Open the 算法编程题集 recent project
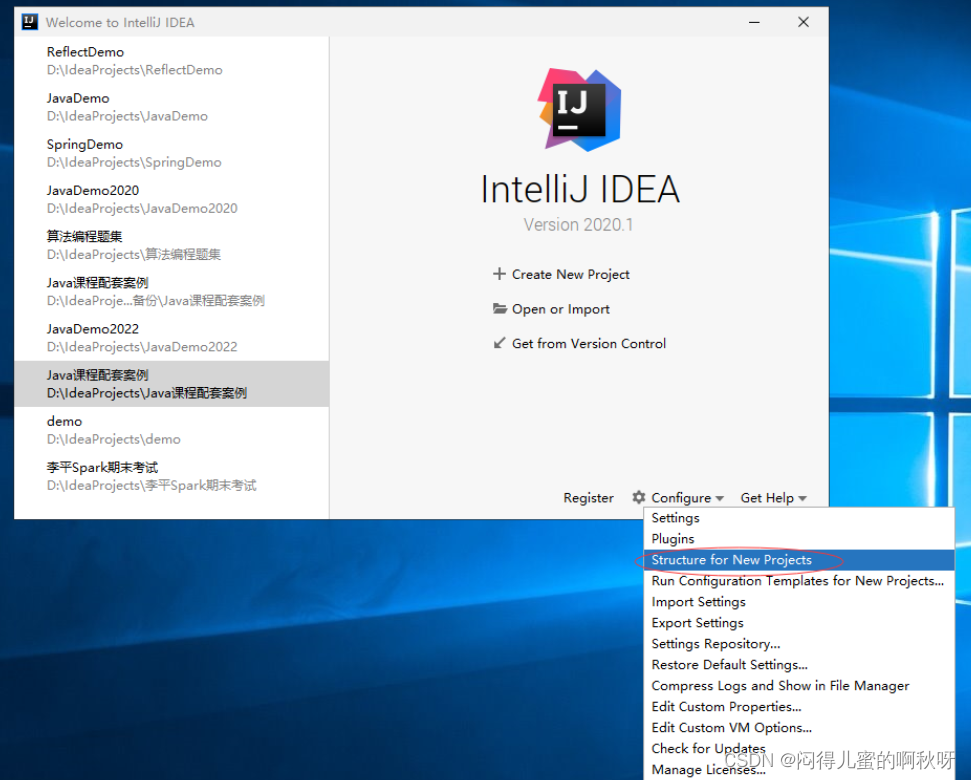This screenshot has width=971, height=780. [172, 245]
